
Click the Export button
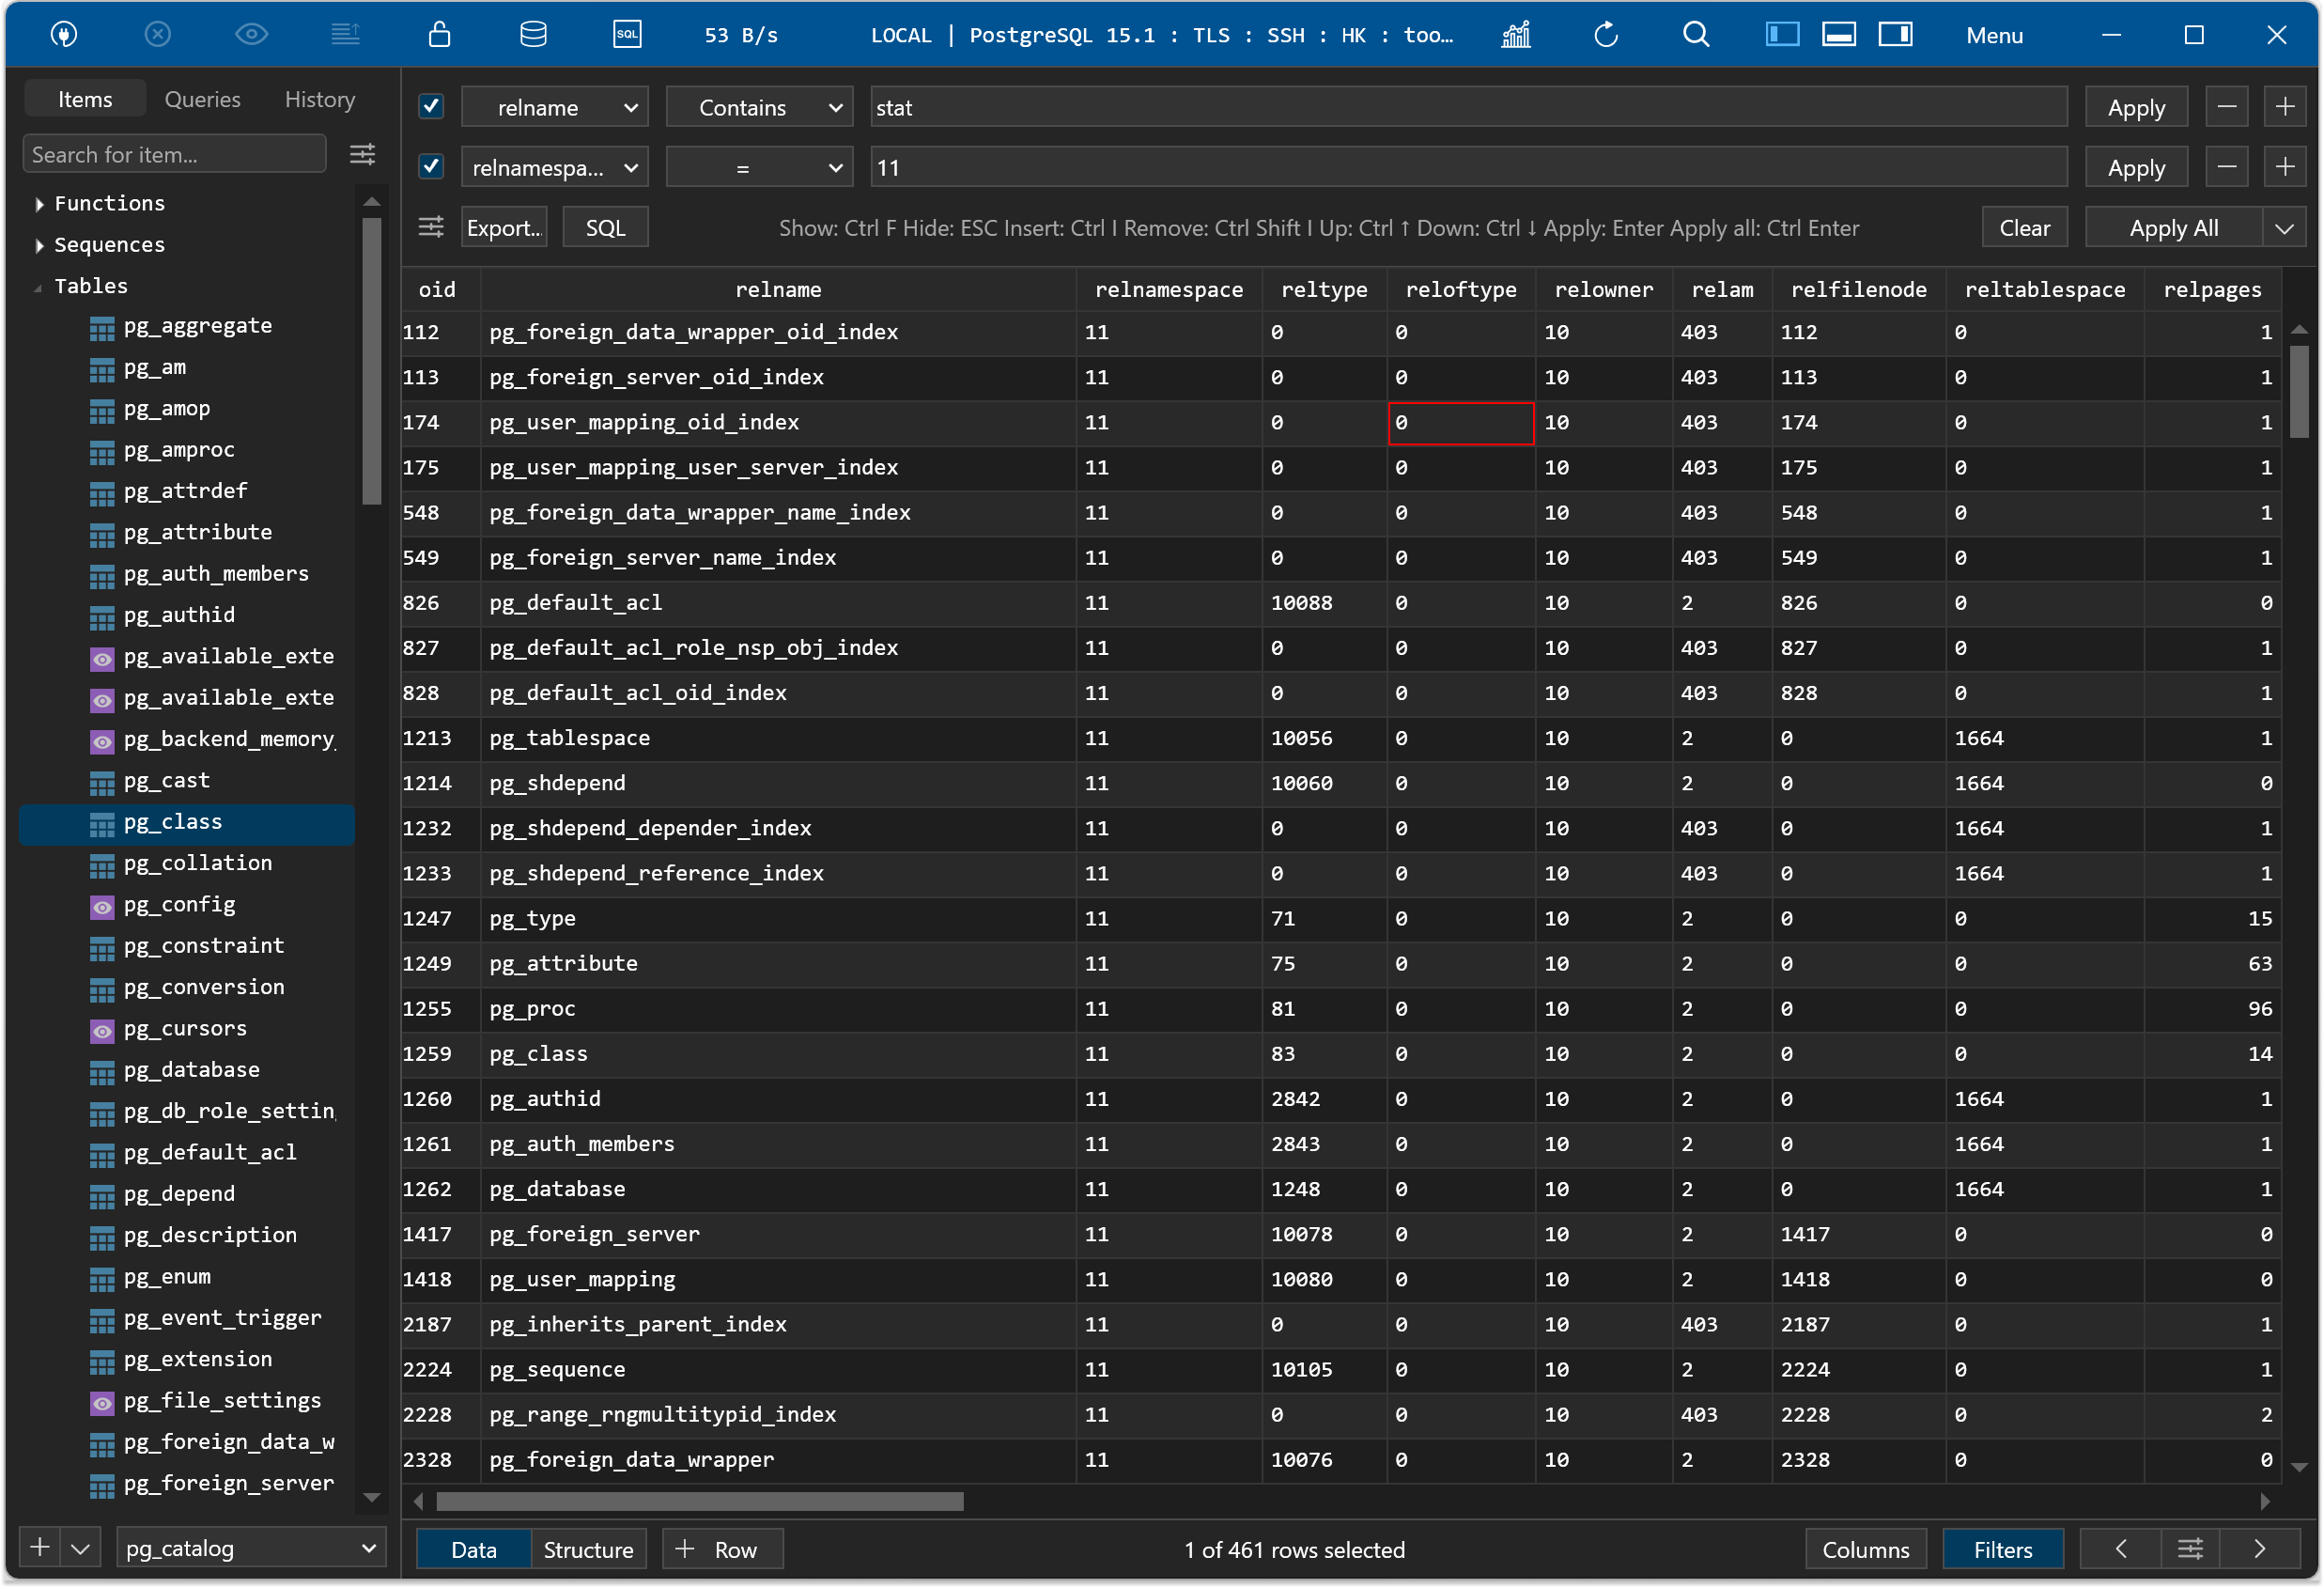[x=504, y=226]
